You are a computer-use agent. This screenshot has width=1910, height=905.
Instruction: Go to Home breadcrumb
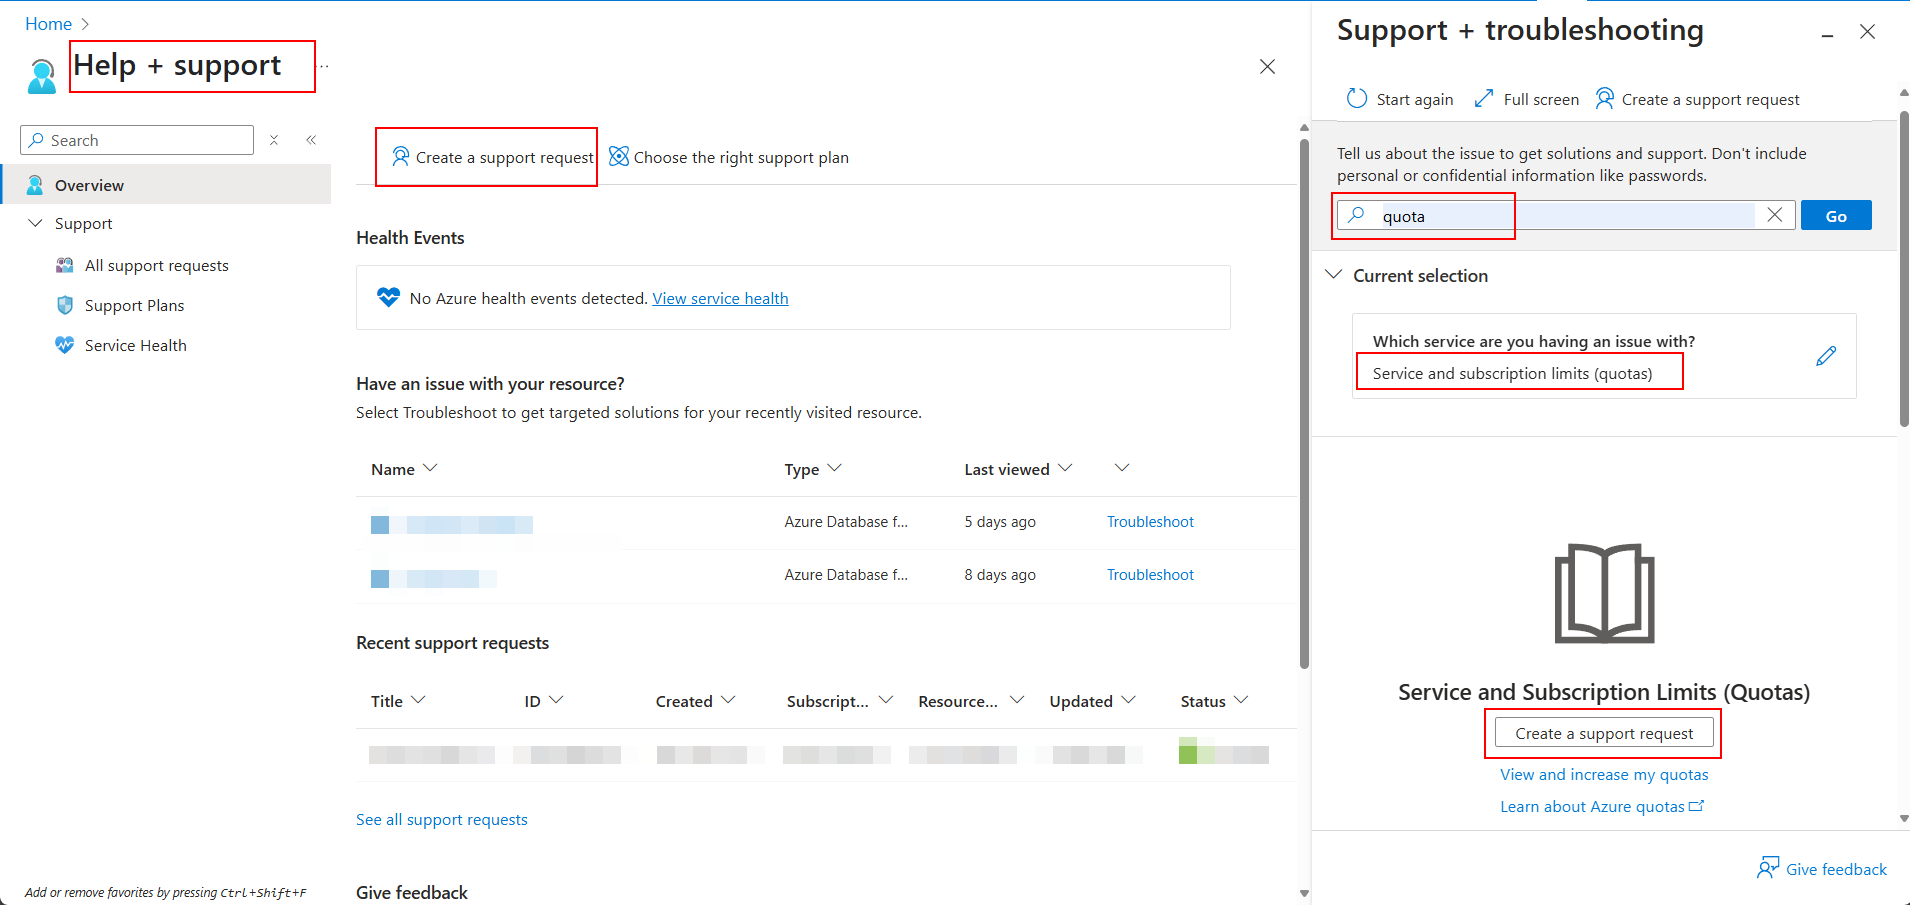pyautogui.click(x=48, y=23)
